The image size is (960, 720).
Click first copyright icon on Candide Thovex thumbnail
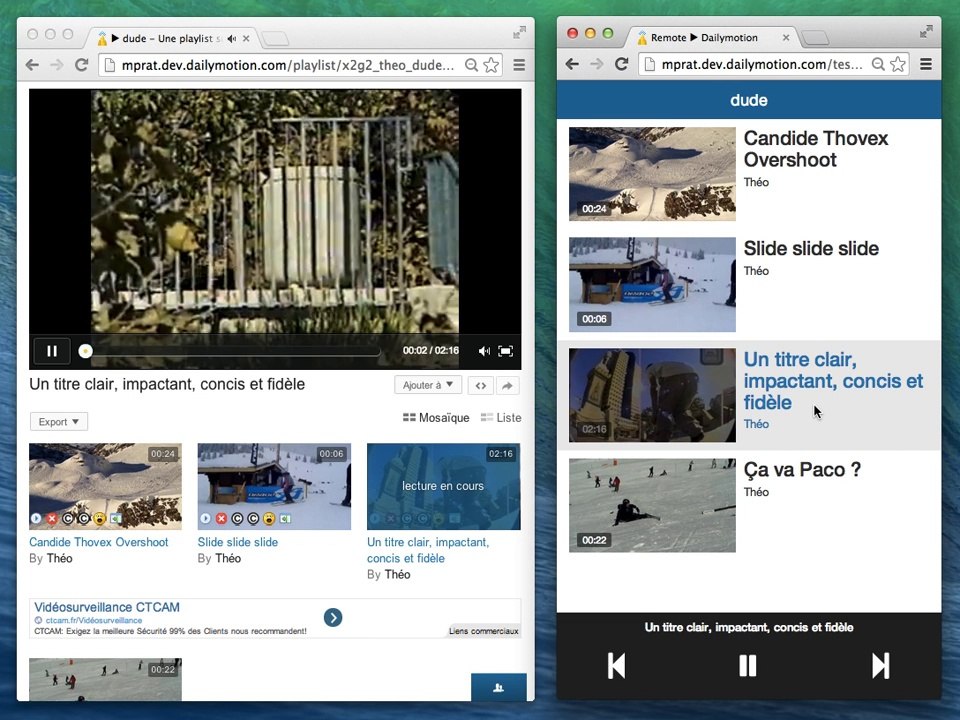coord(68,519)
